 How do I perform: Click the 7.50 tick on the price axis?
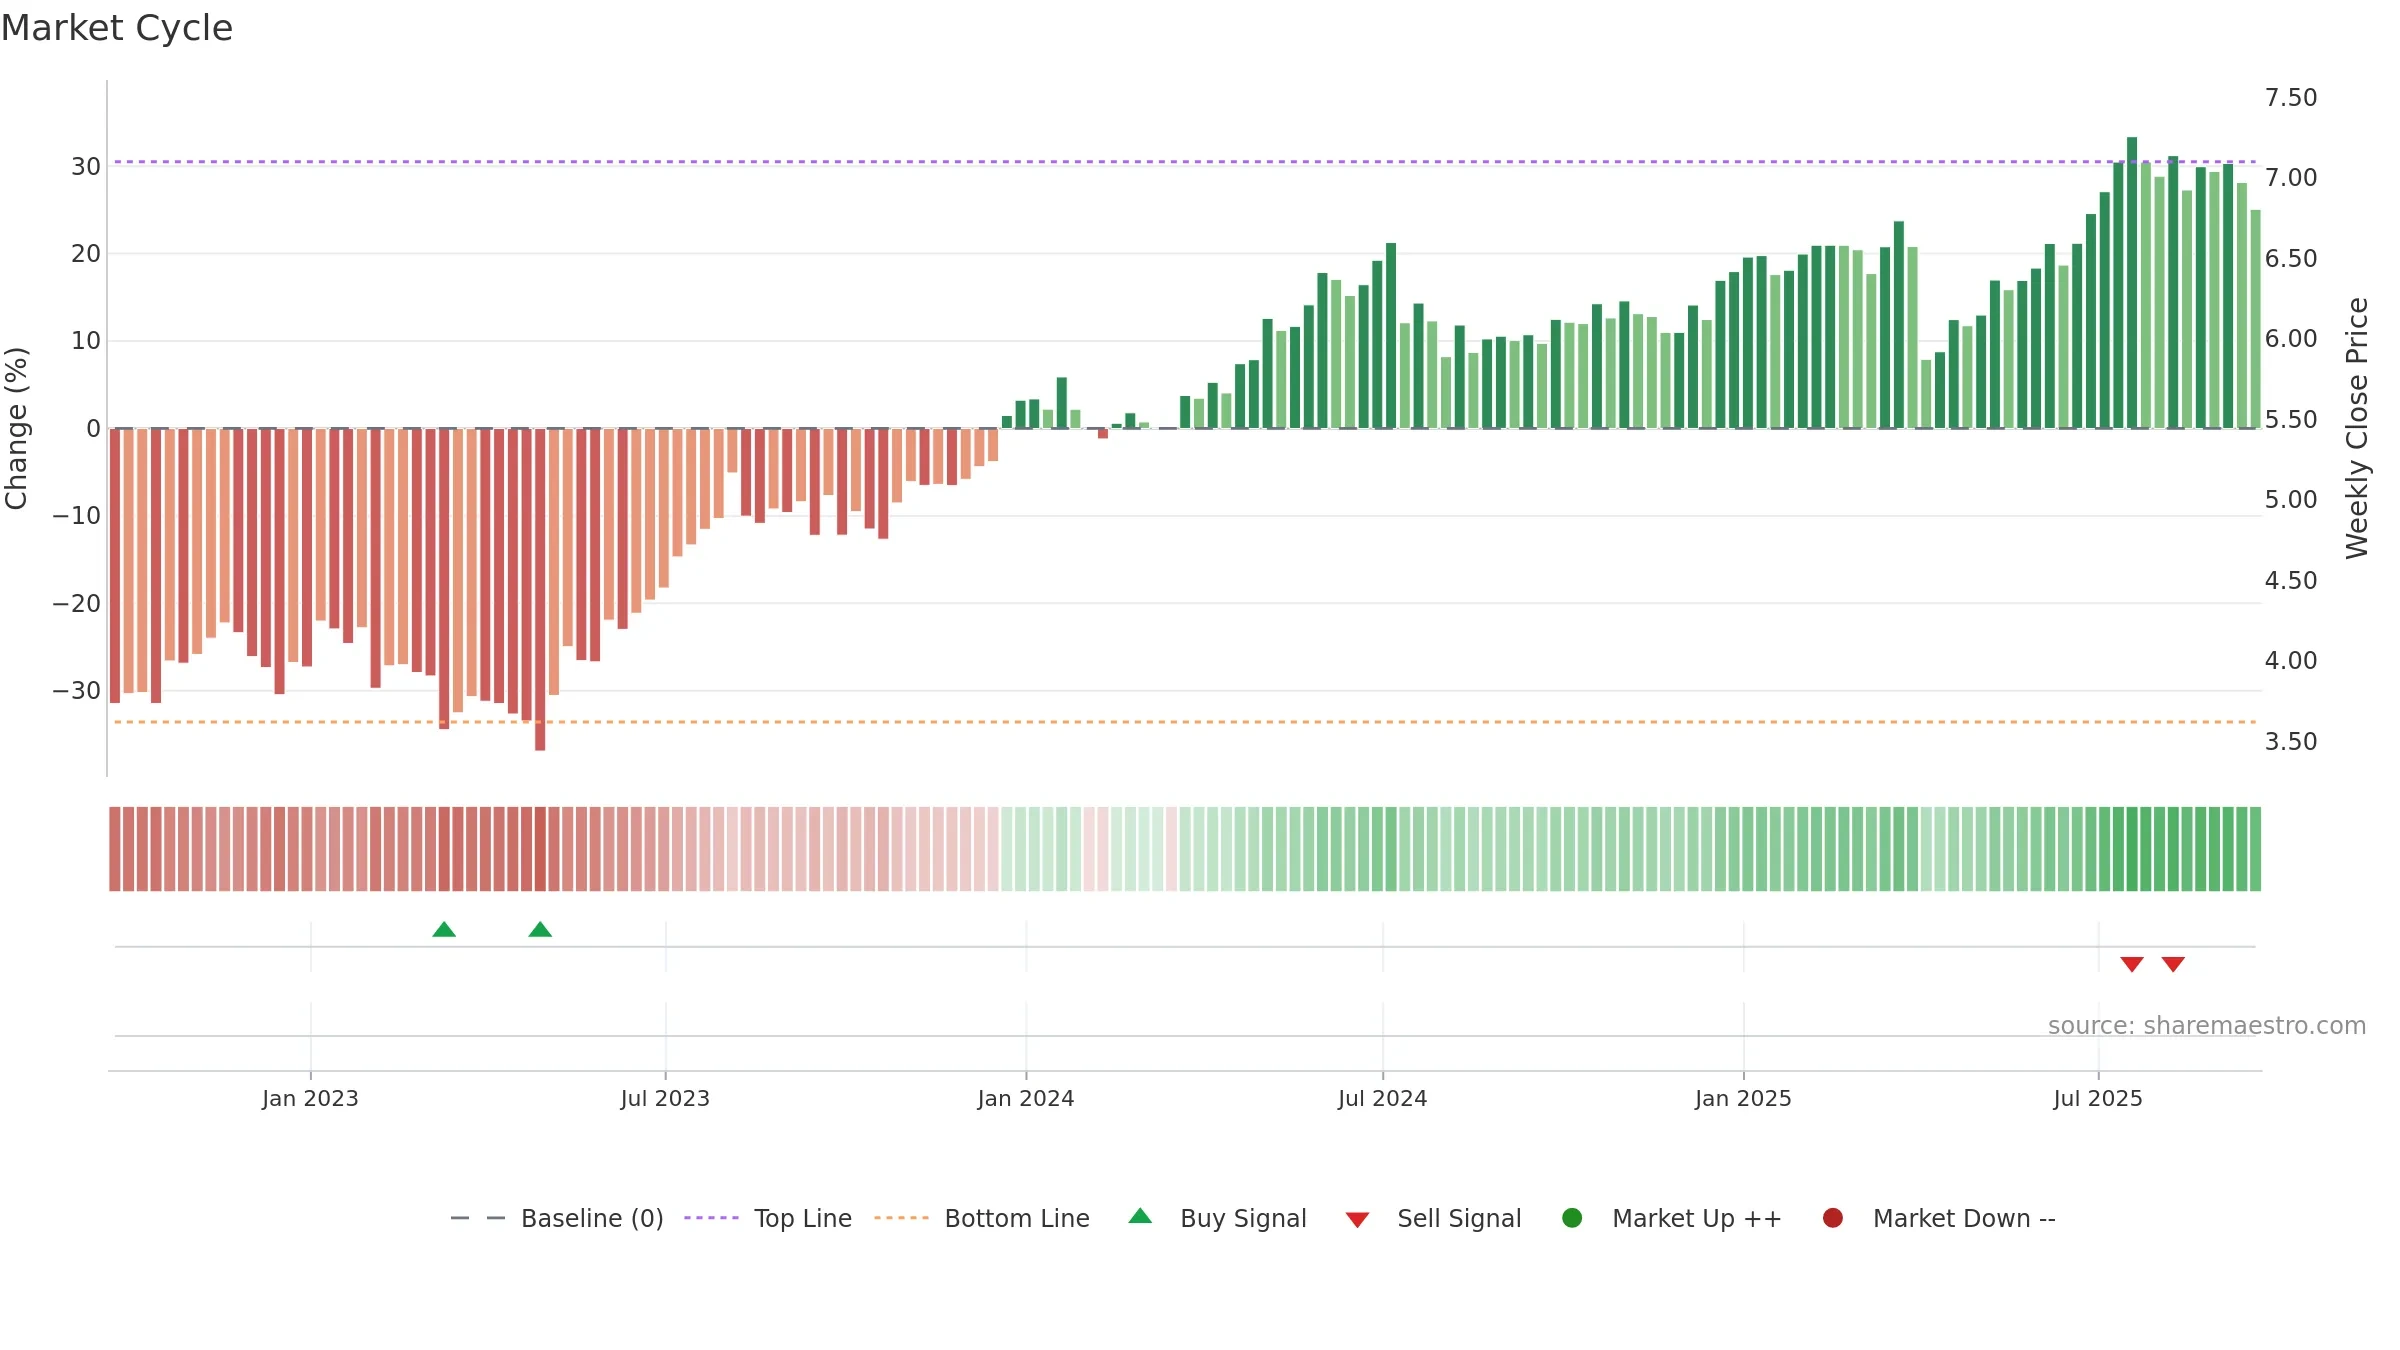pos(2291,98)
